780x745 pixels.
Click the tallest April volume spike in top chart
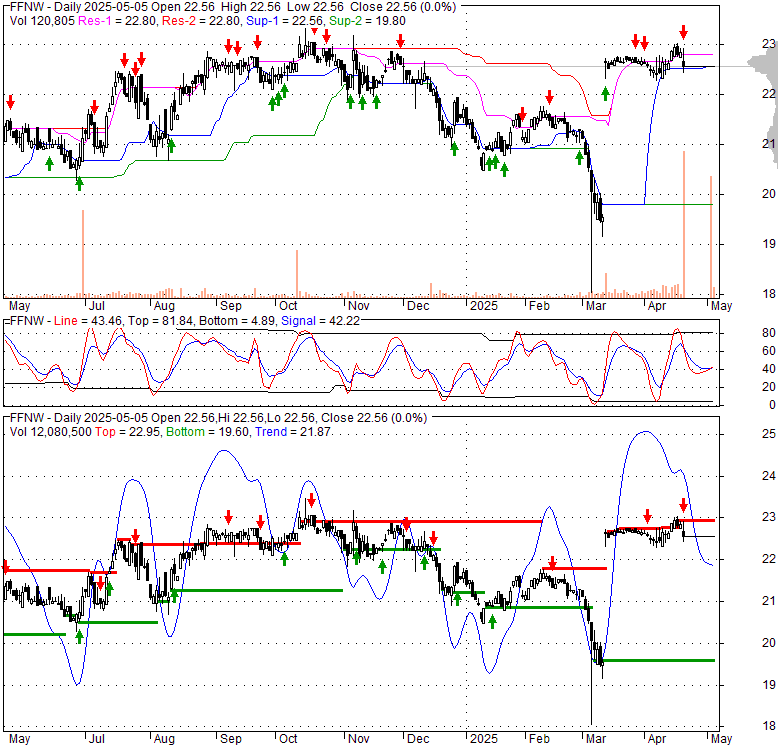point(684,224)
